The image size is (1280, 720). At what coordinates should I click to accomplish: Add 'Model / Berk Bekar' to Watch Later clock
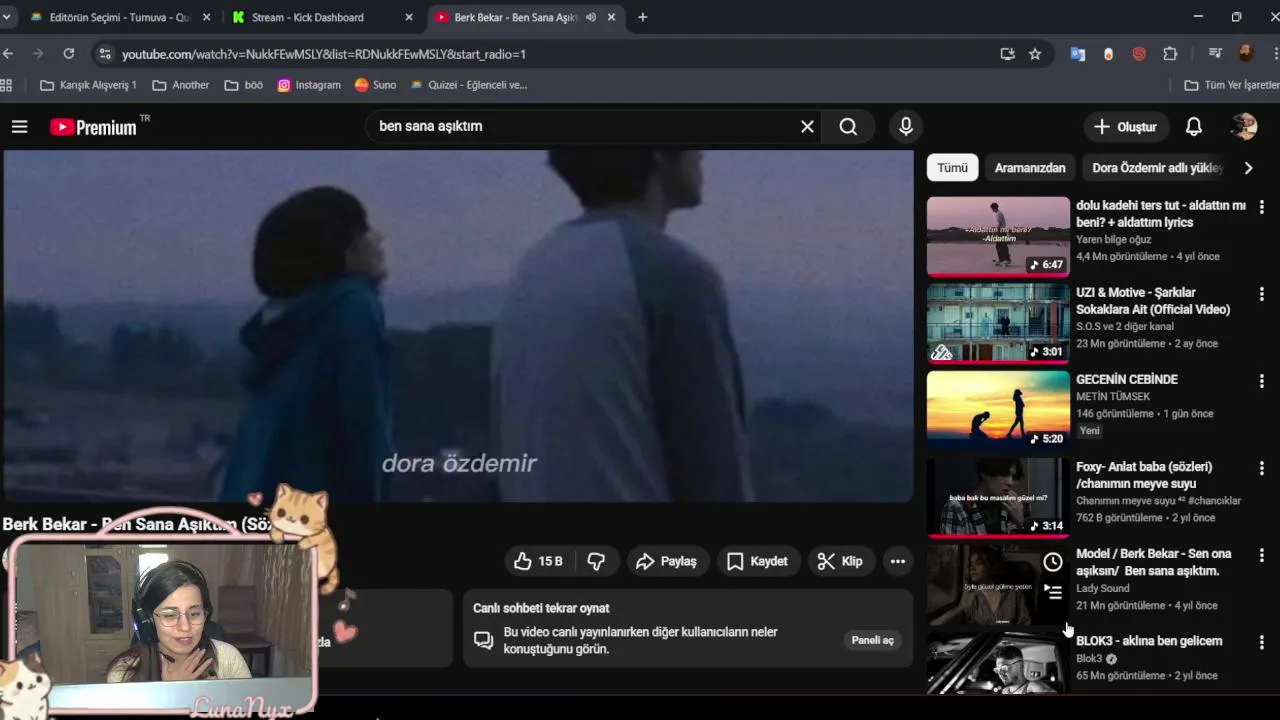point(1052,562)
